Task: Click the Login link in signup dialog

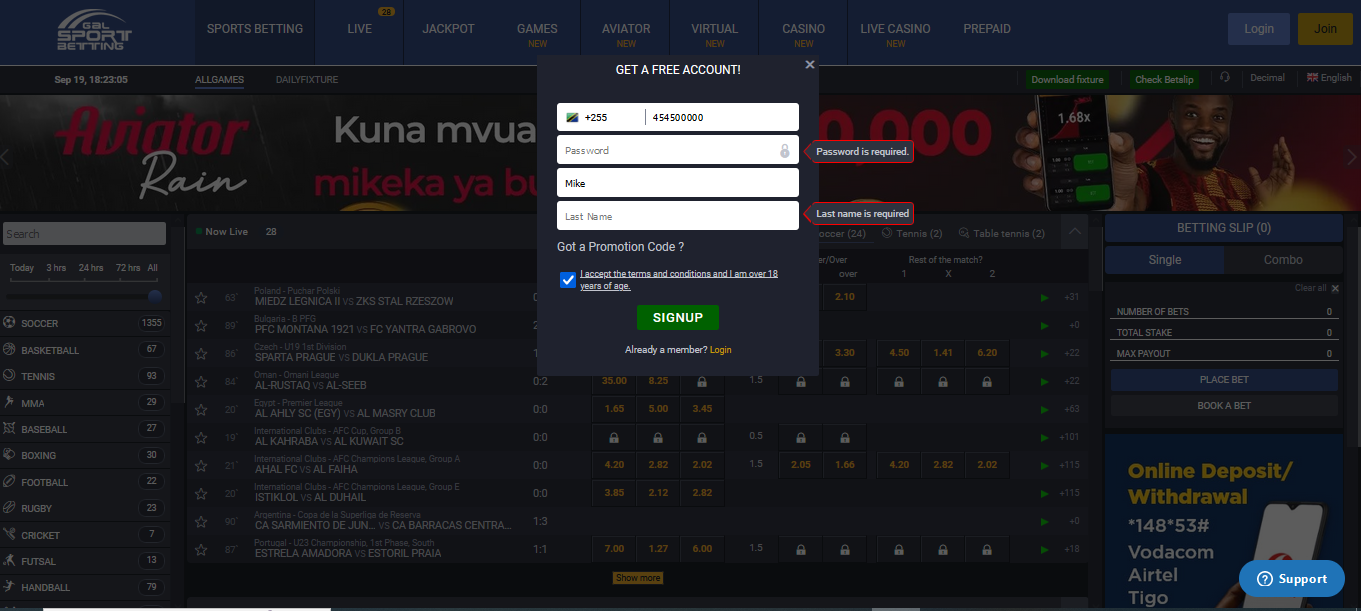Action: pyautogui.click(x=721, y=350)
